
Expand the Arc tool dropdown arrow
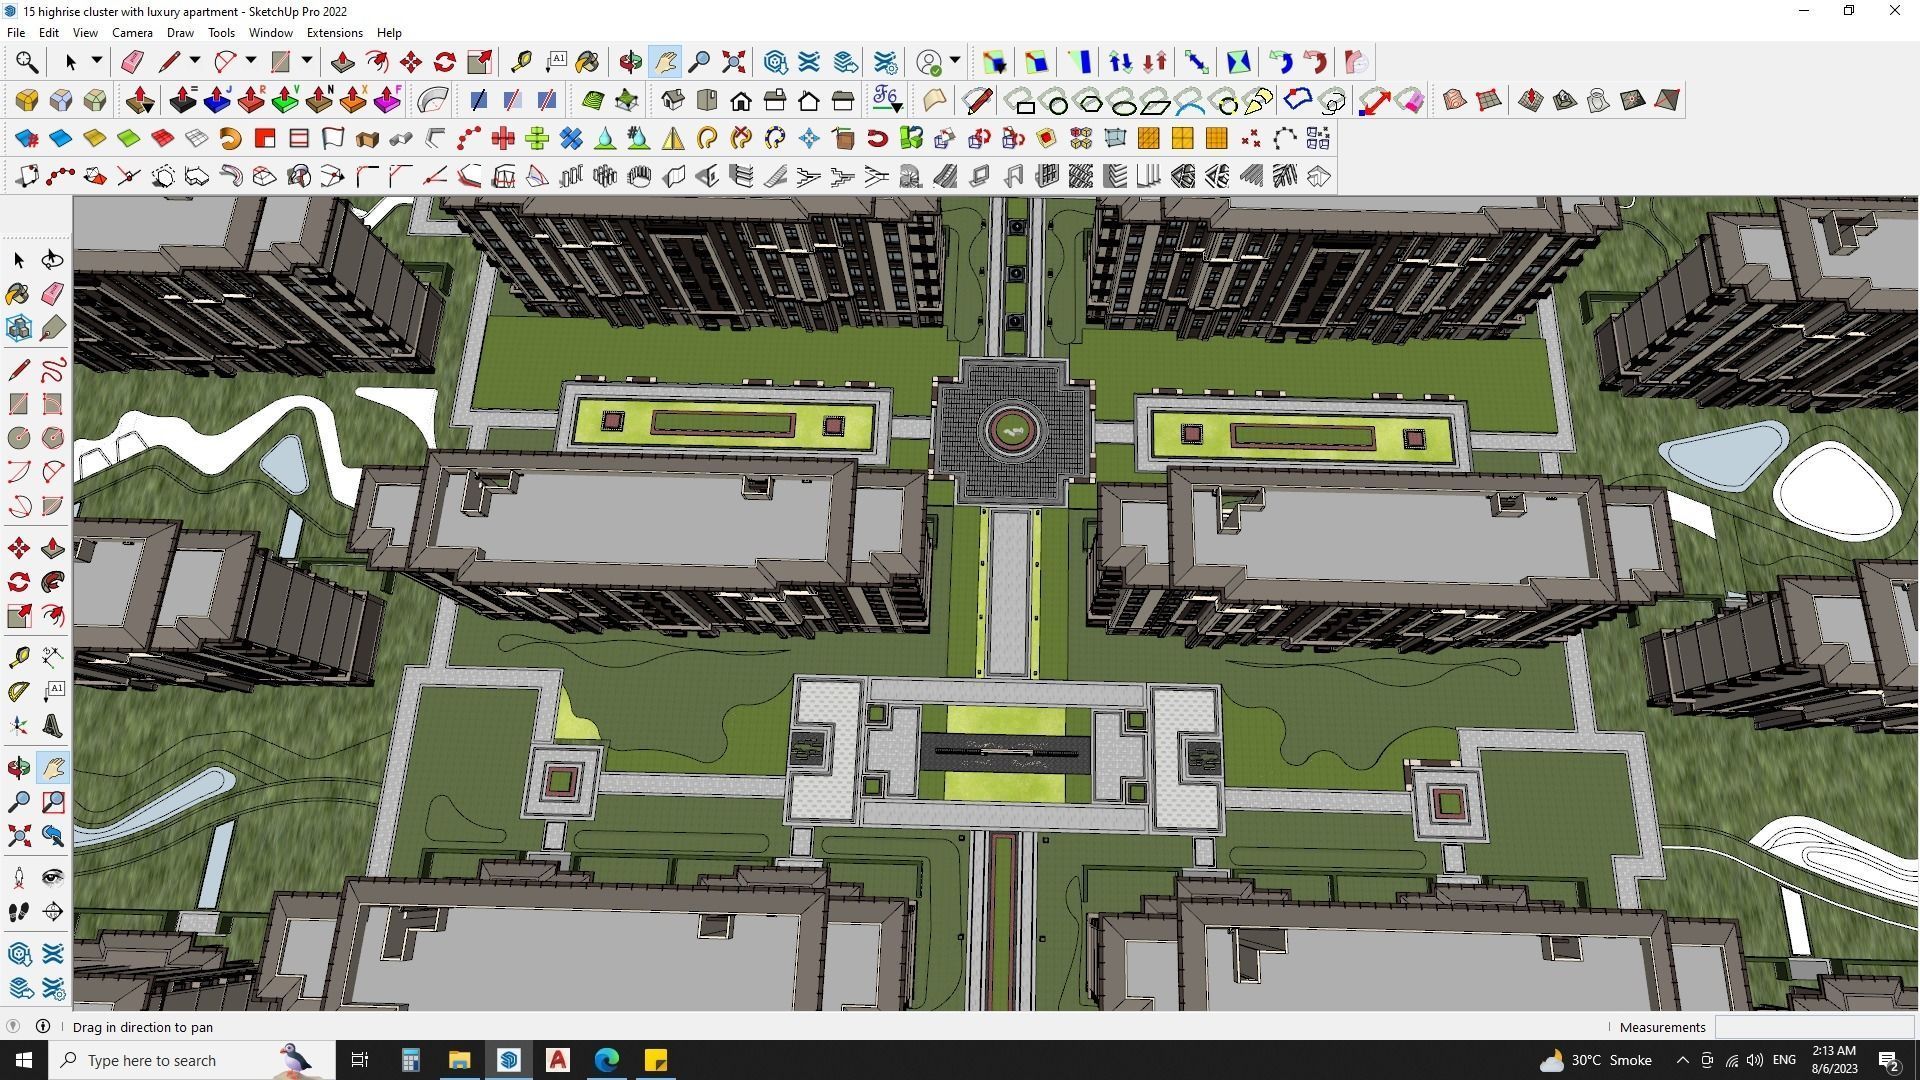251,62
